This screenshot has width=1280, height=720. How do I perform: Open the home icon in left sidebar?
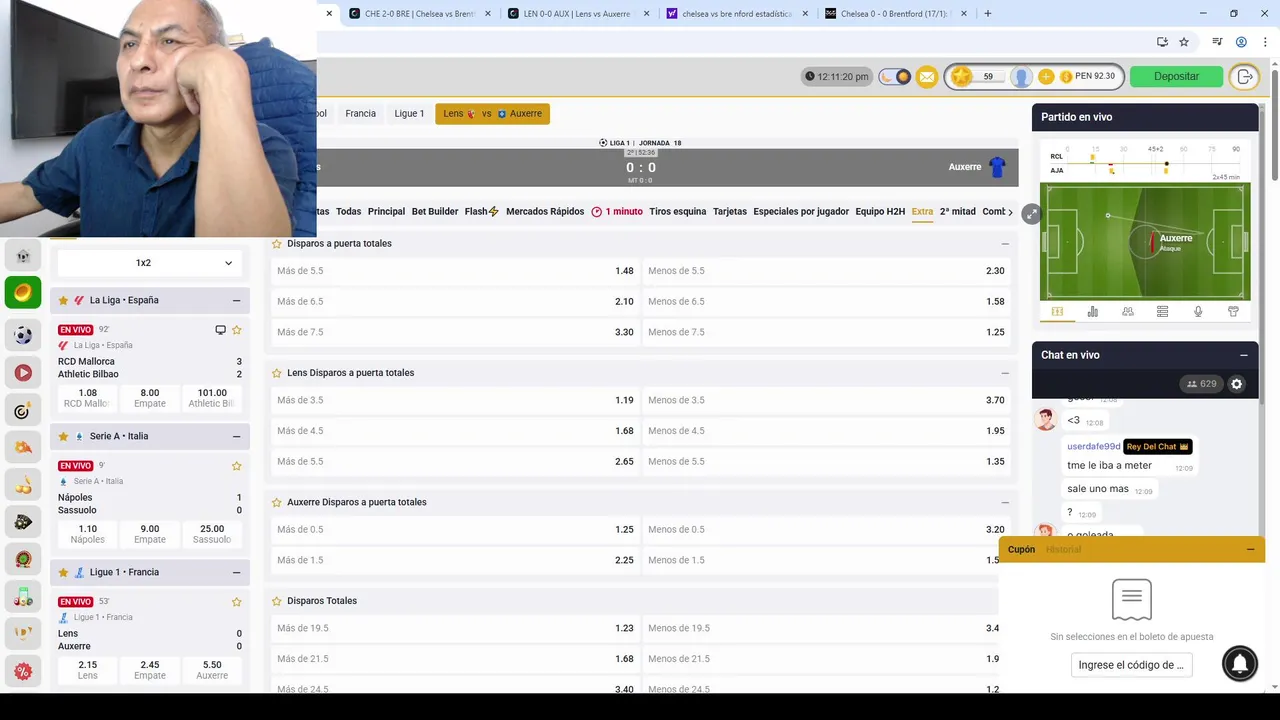pyautogui.click(x=23, y=256)
